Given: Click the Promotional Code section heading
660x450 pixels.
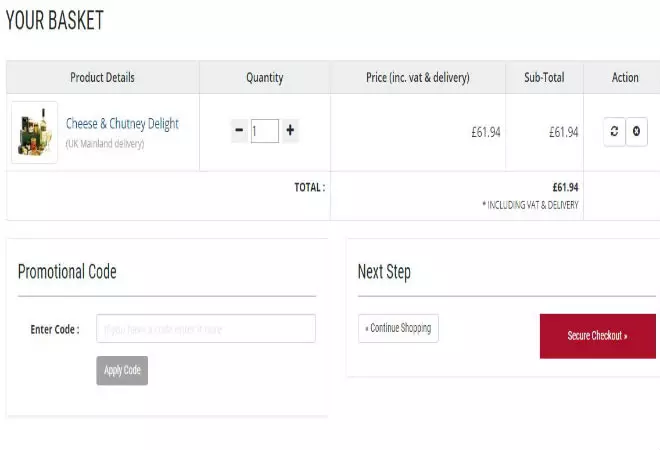Looking at the screenshot, I should [67, 272].
